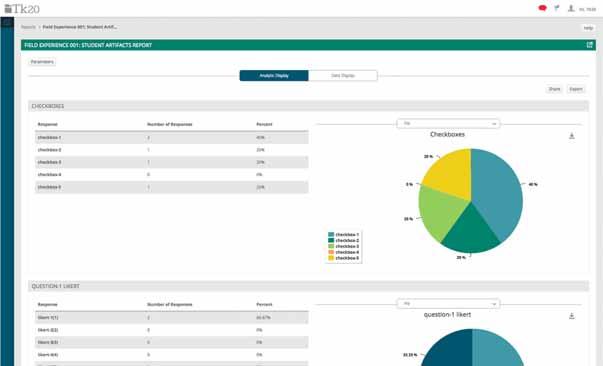Click the username next to profile icon
The image size is (603, 366).
pos(587,9)
